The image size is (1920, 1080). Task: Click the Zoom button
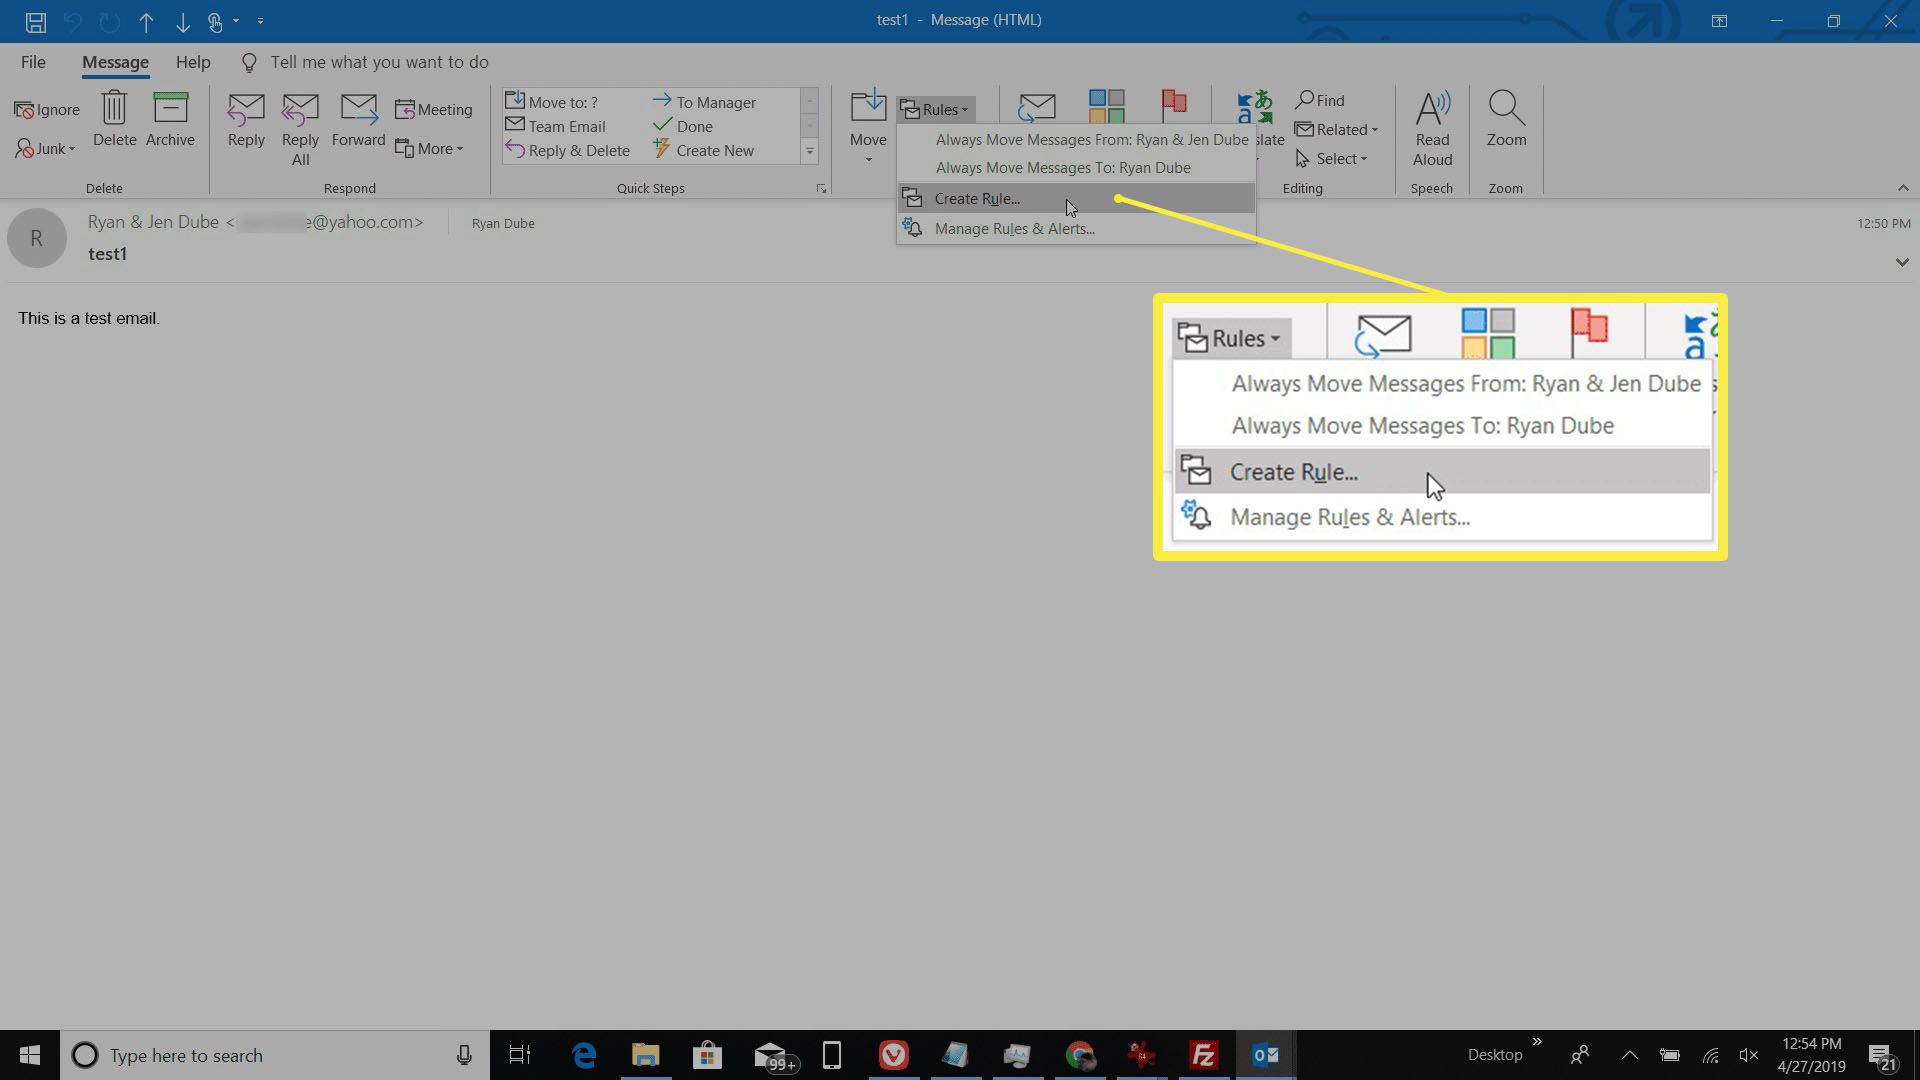pyautogui.click(x=1506, y=119)
